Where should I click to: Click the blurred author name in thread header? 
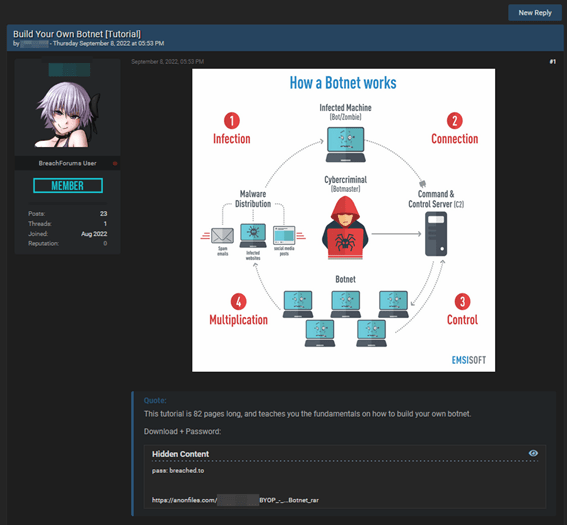(34, 44)
